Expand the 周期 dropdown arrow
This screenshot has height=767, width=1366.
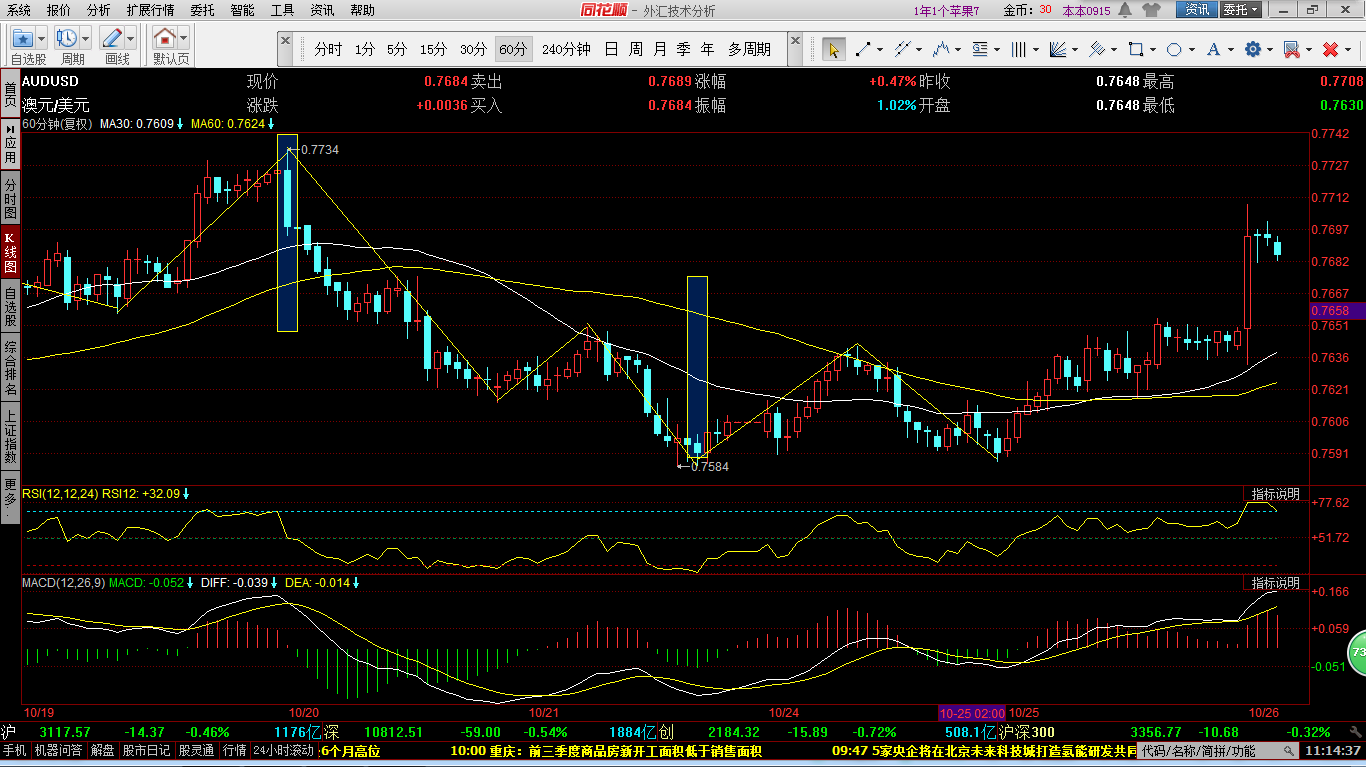click(87, 39)
